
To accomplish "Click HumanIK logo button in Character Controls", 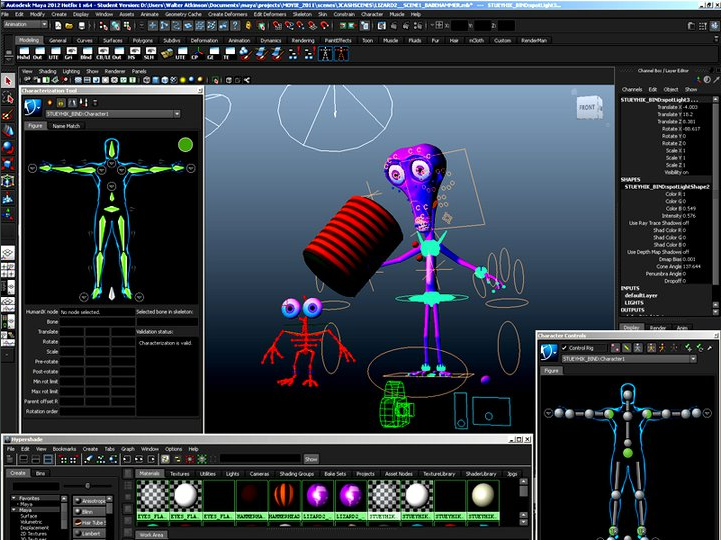I will [x=549, y=352].
